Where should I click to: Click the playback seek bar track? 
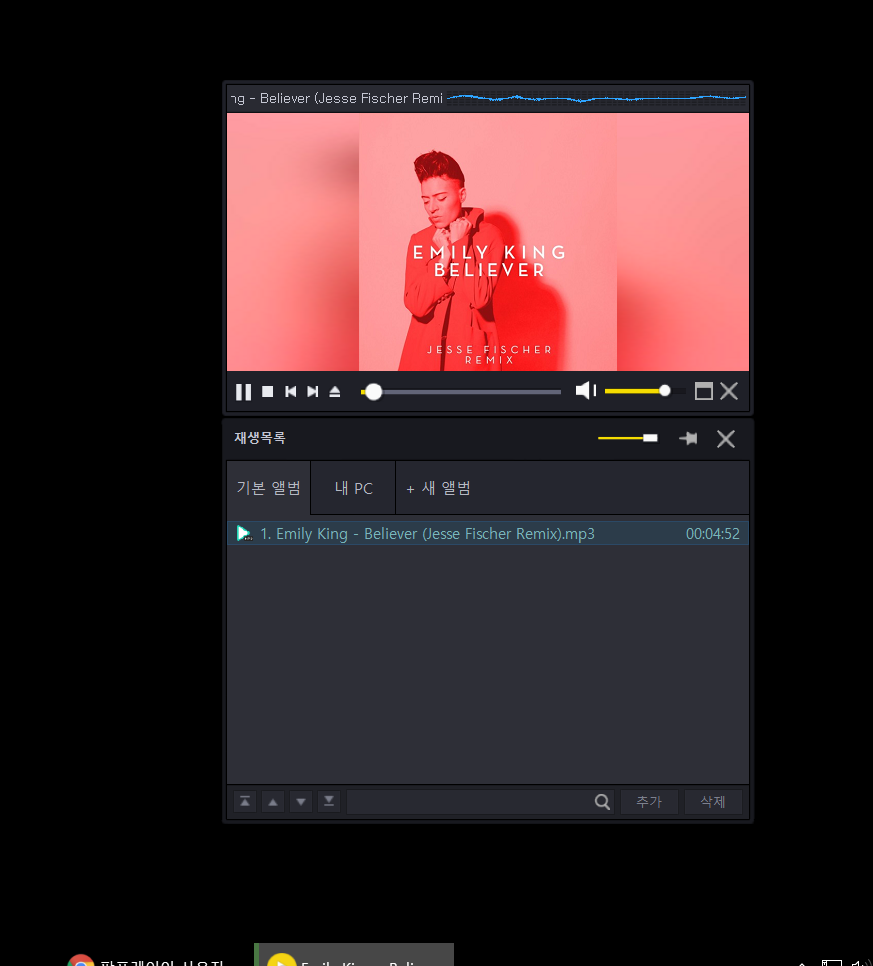point(470,392)
